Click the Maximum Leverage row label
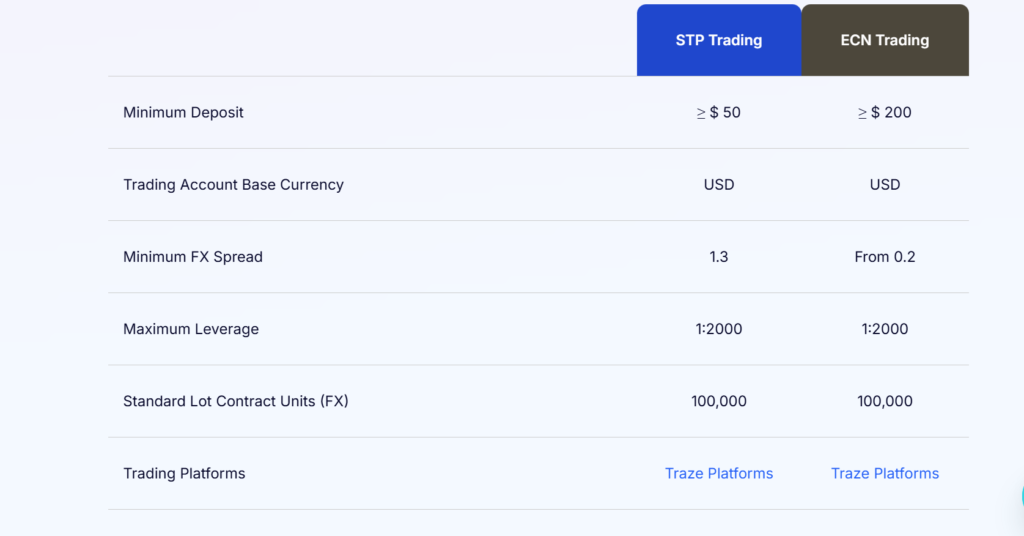Image resolution: width=1024 pixels, height=536 pixels. tap(191, 329)
